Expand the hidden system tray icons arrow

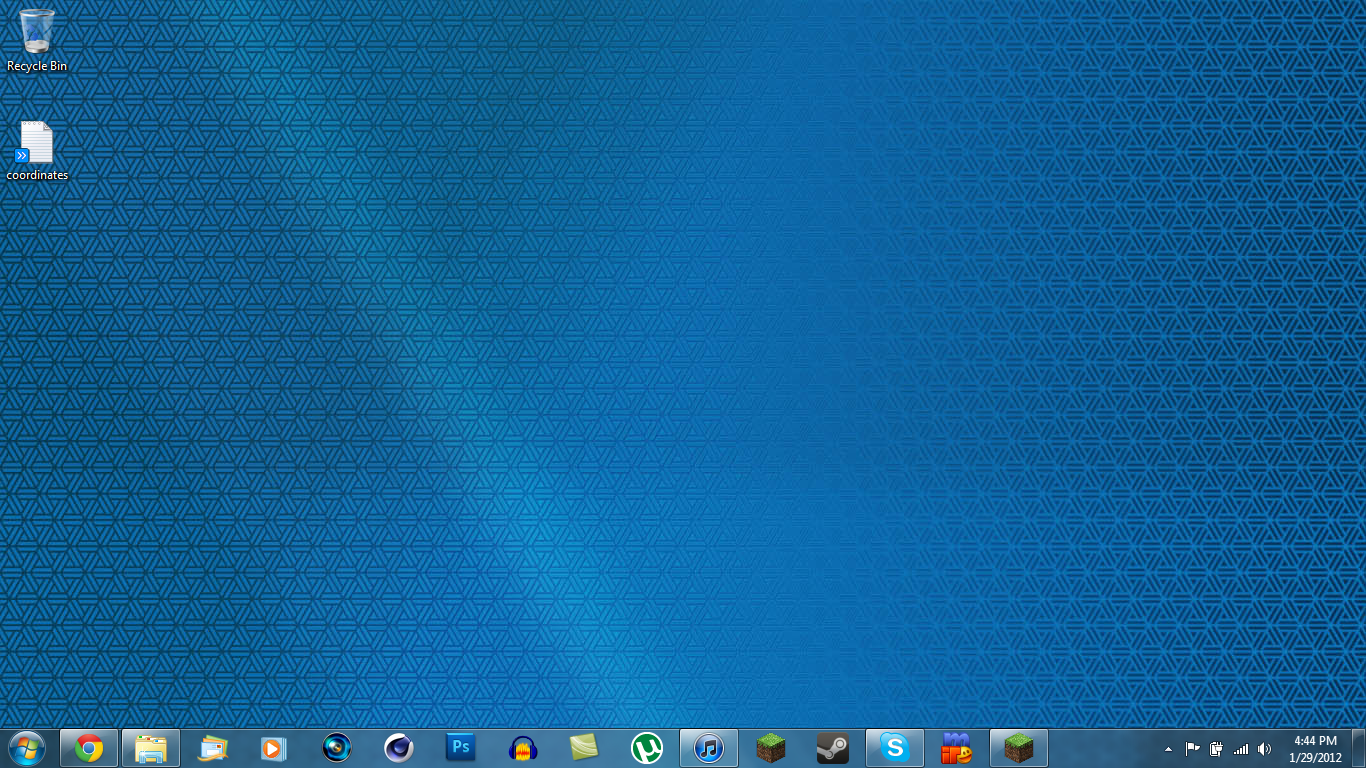point(1168,749)
